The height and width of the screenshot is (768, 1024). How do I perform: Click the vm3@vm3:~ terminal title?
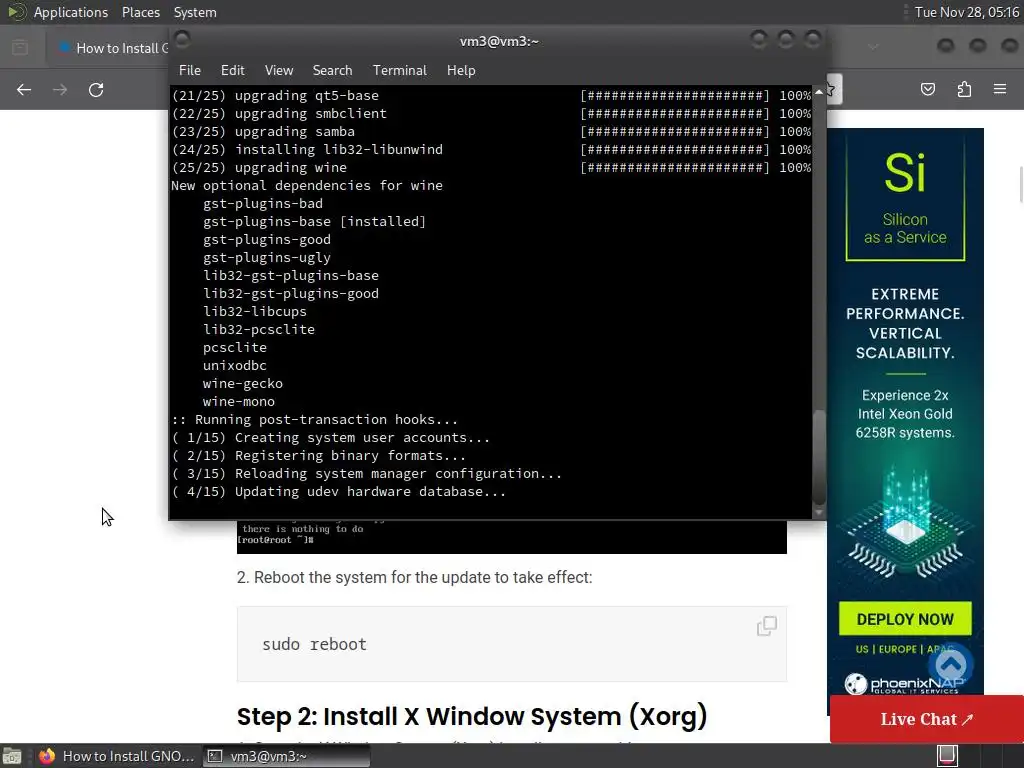(x=499, y=41)
